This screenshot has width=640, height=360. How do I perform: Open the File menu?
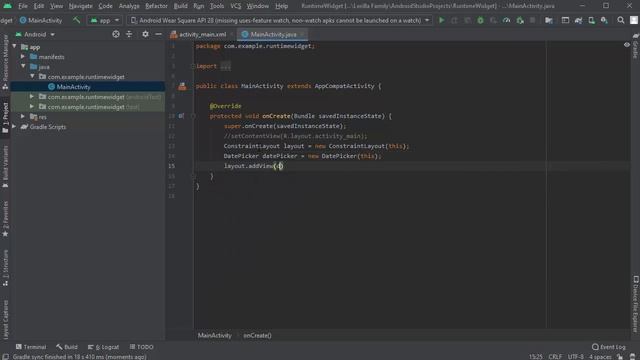click(23, 6)
